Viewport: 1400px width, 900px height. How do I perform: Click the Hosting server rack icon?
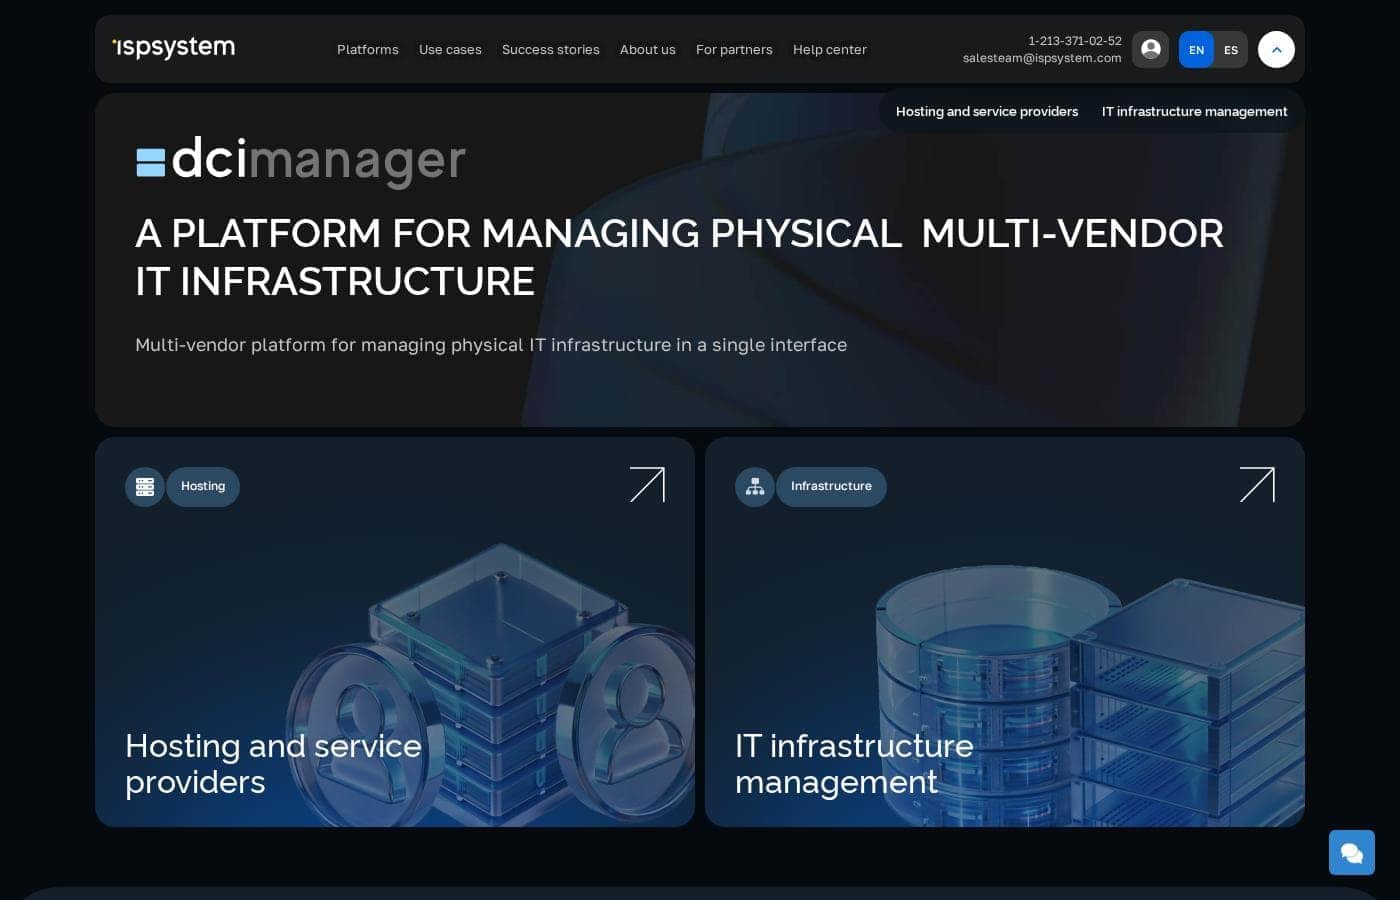pos(145,487)
